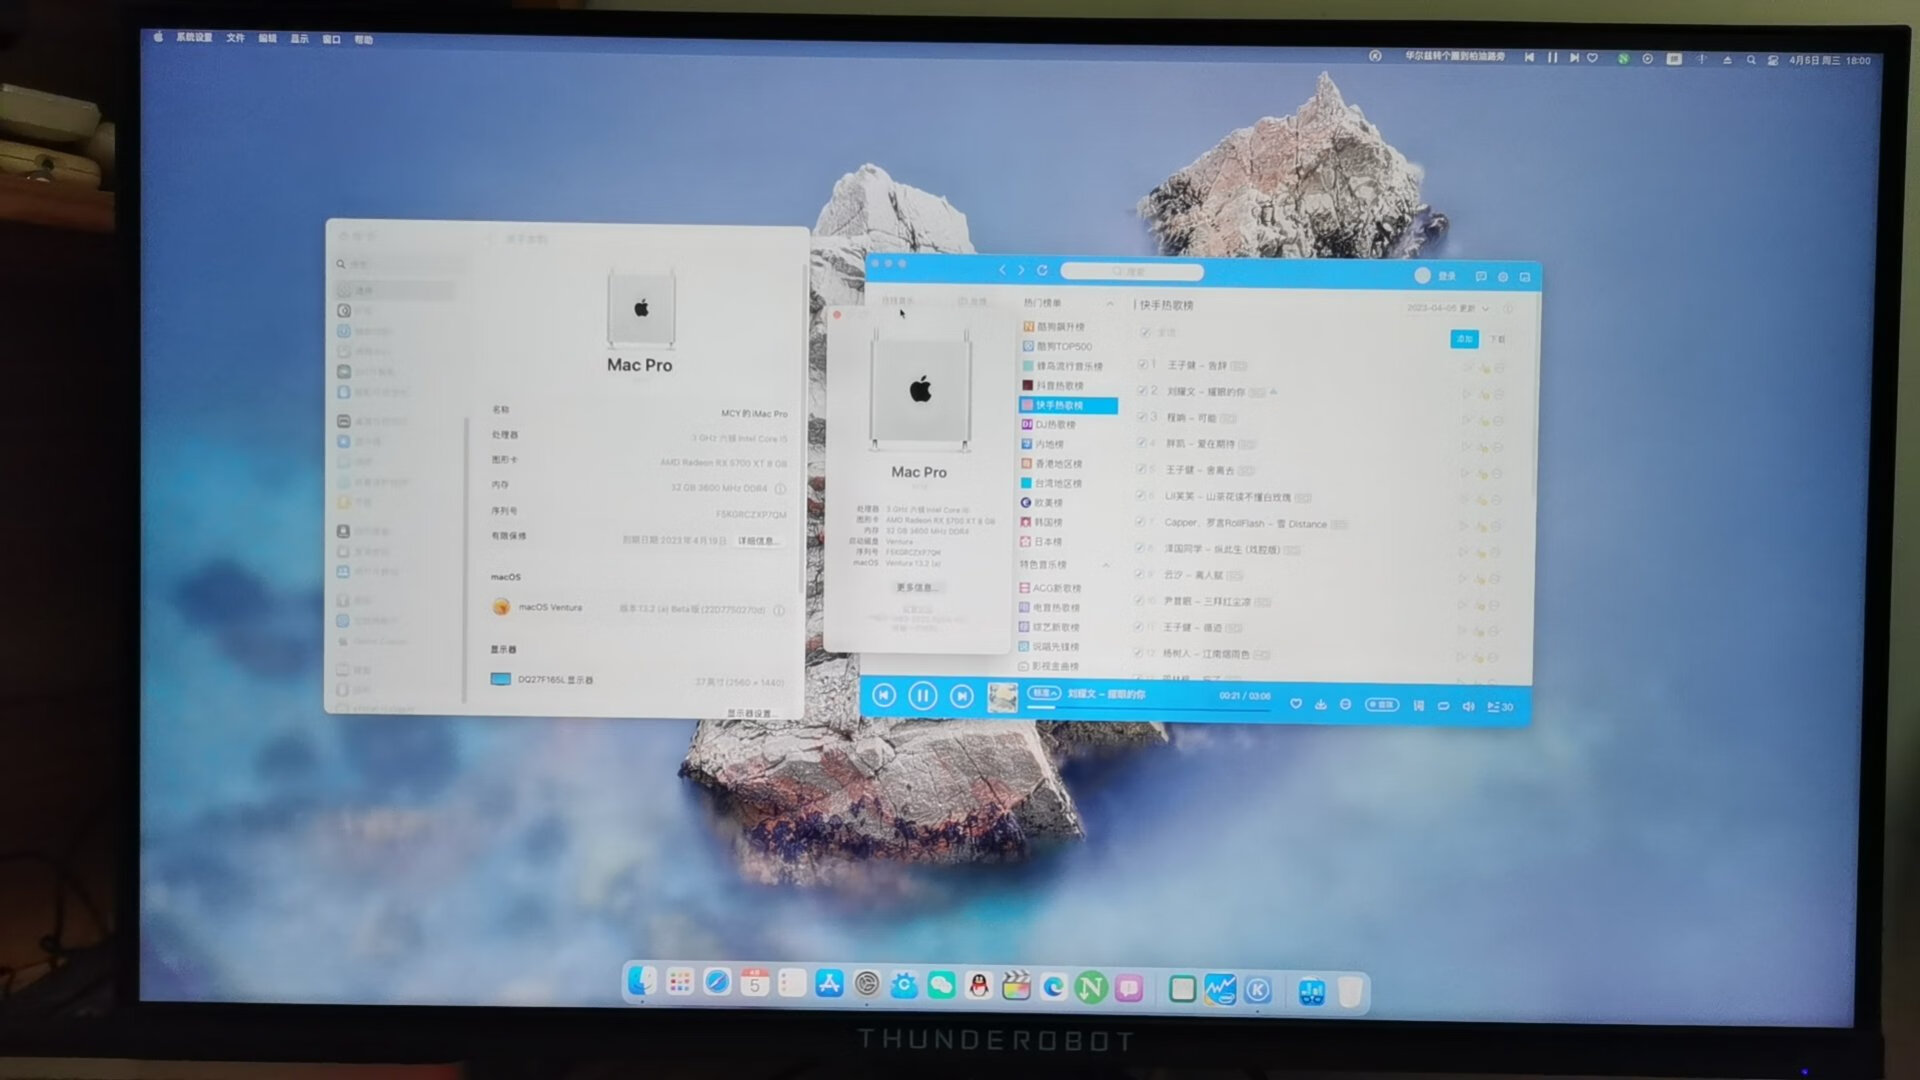Click 更多信息 button in About Mac window
Screen dimensions: 1920x1080
tap(916, 588)
